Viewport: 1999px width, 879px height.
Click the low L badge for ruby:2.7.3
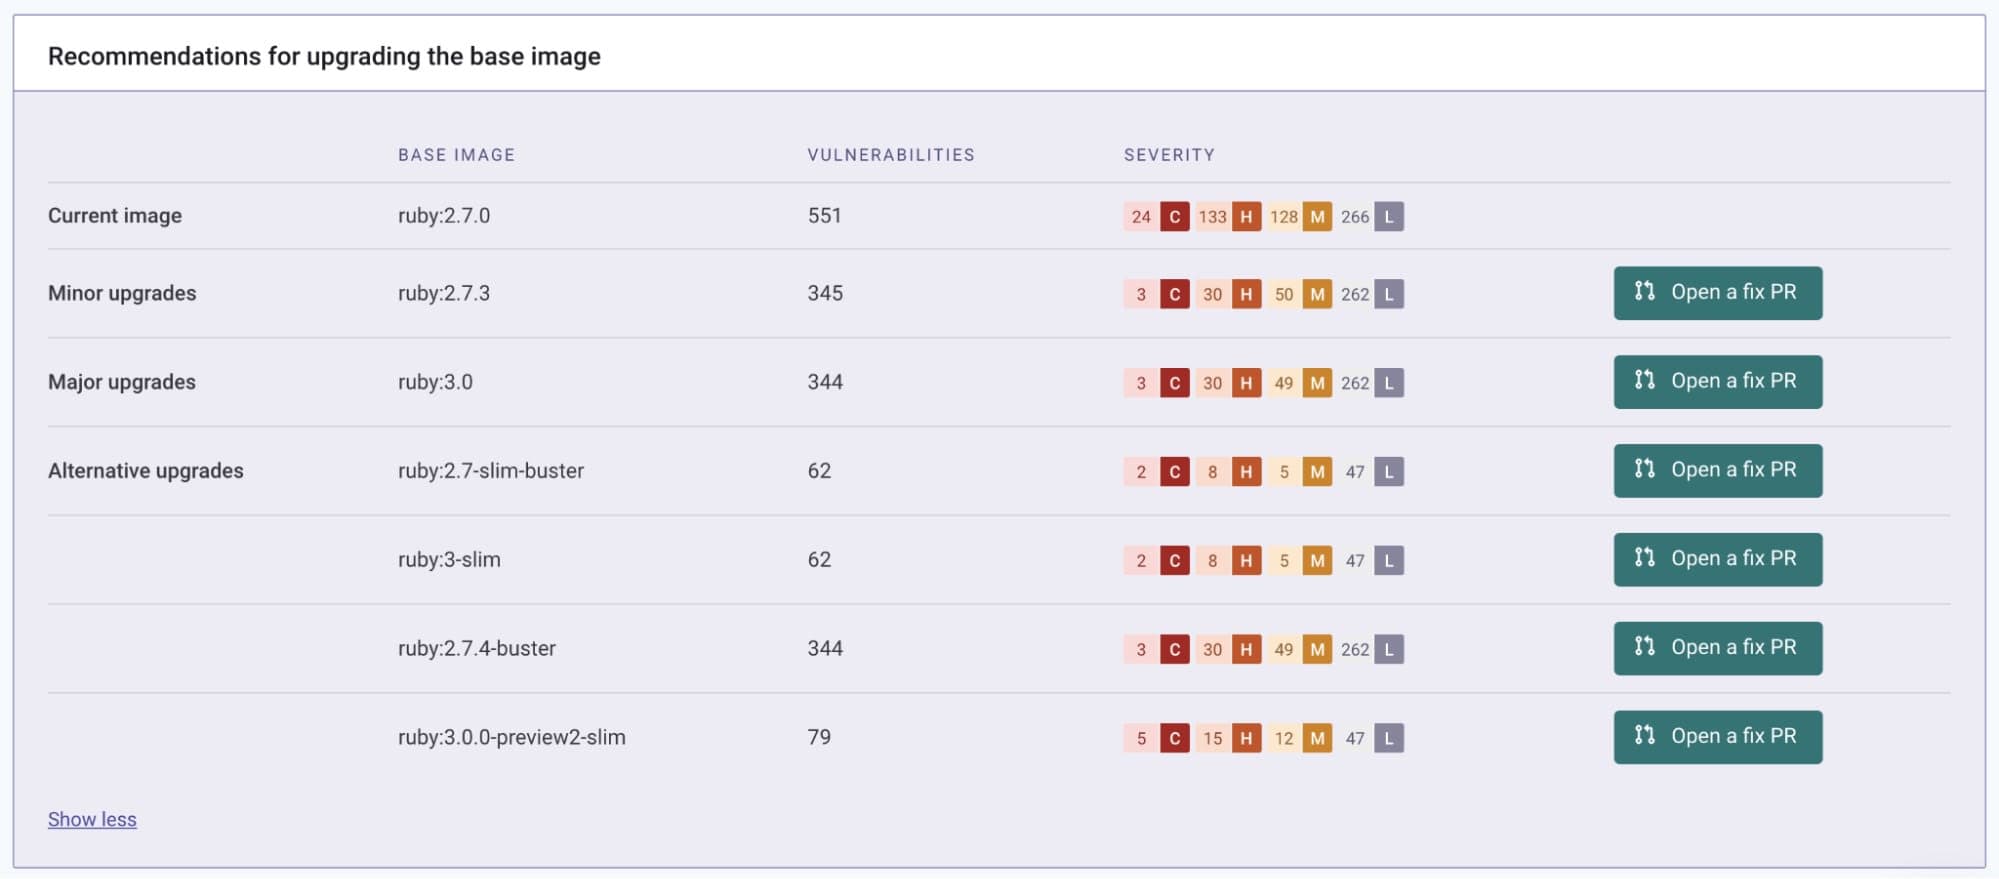(x=1389, y=294)
